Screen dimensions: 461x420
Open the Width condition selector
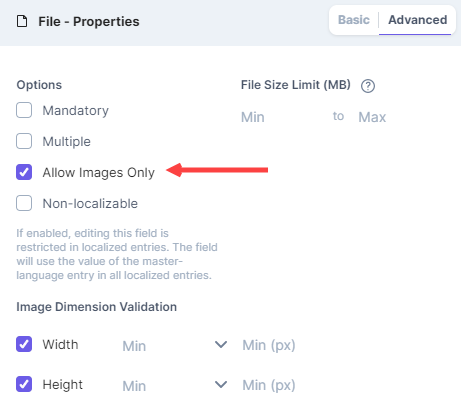(x=175, y=346)
